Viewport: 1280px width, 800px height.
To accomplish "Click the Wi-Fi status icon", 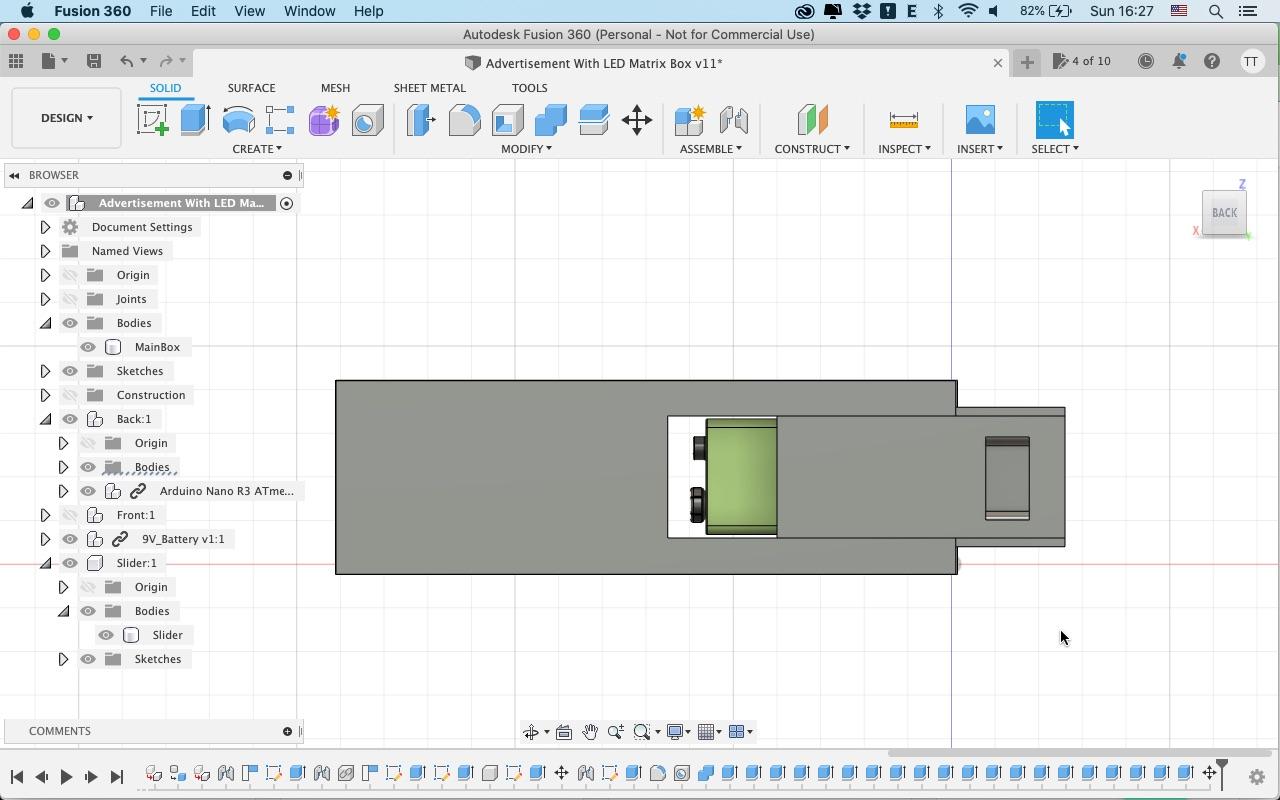I will (x=967, y=11).
